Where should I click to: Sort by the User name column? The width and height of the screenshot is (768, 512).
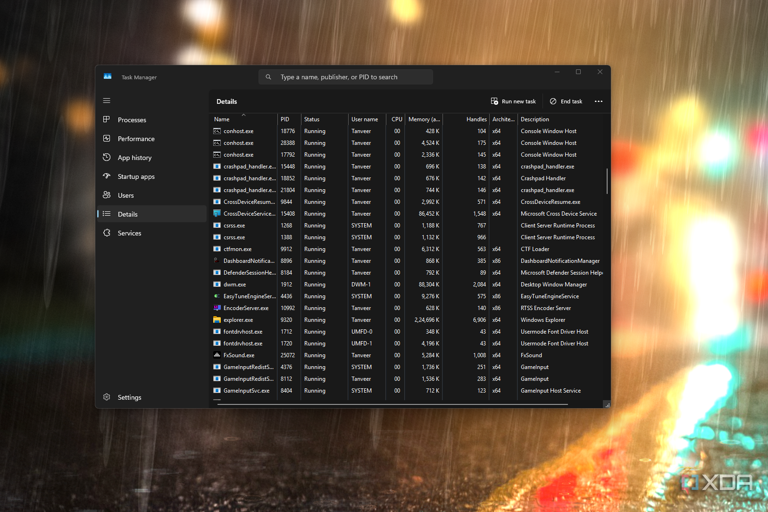coord(366,119)
